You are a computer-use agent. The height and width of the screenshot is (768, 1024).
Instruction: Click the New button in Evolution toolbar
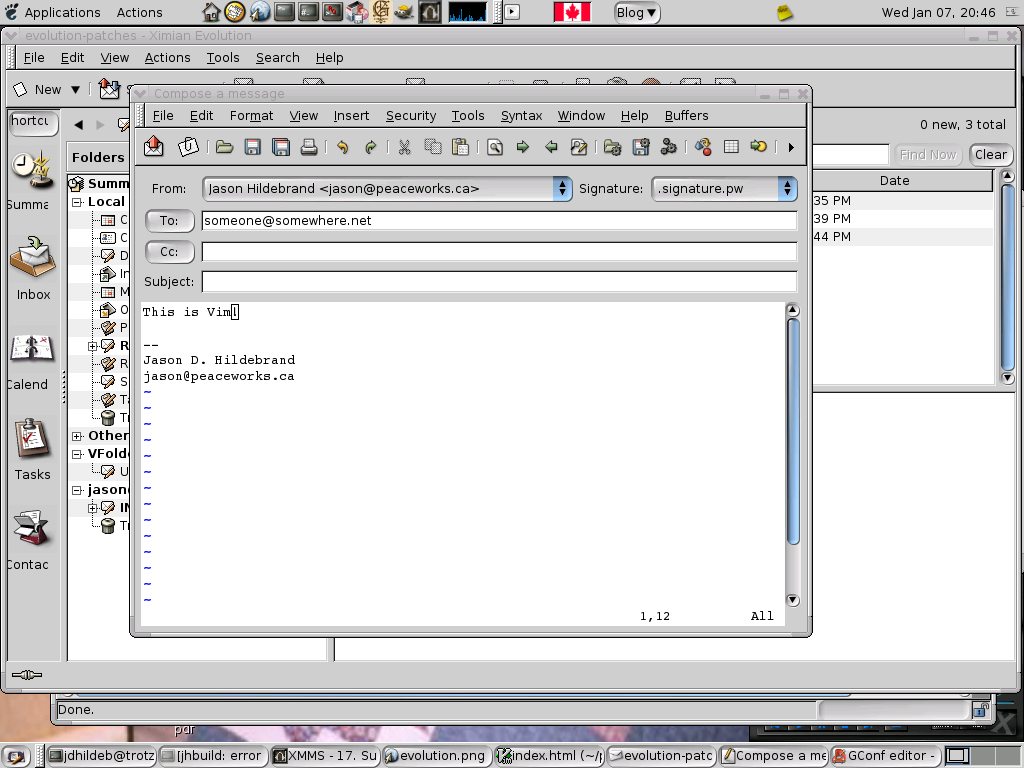(x=40, y=89)
